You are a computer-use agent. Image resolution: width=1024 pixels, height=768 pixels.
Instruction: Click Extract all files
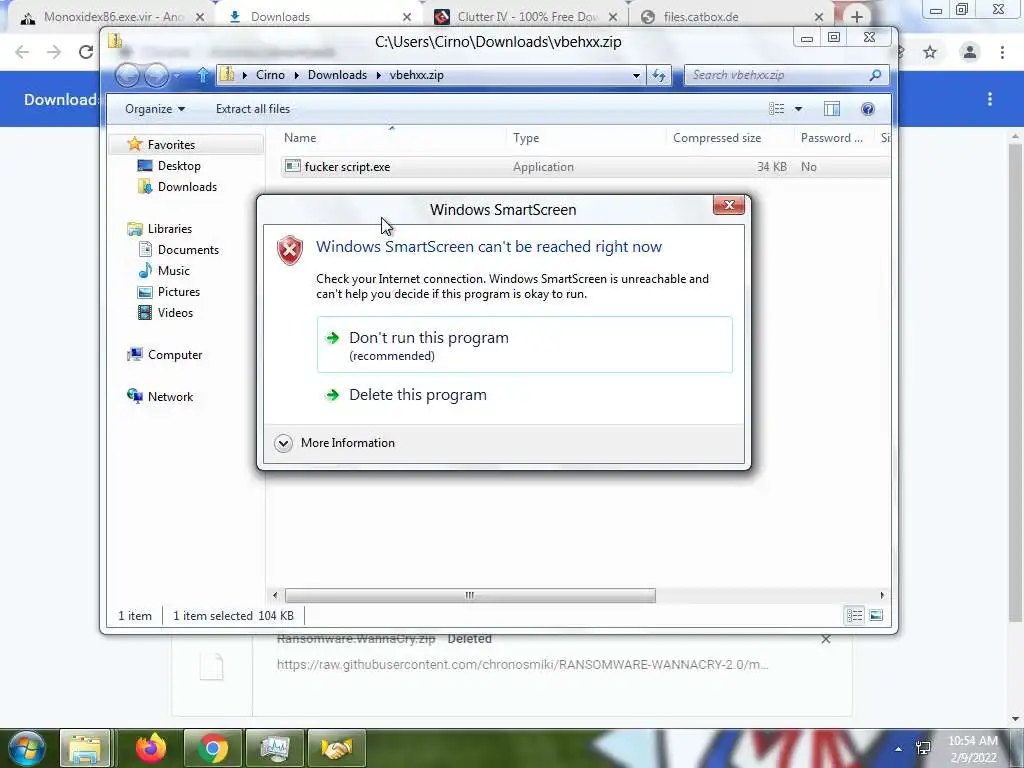tap(253, 109)
